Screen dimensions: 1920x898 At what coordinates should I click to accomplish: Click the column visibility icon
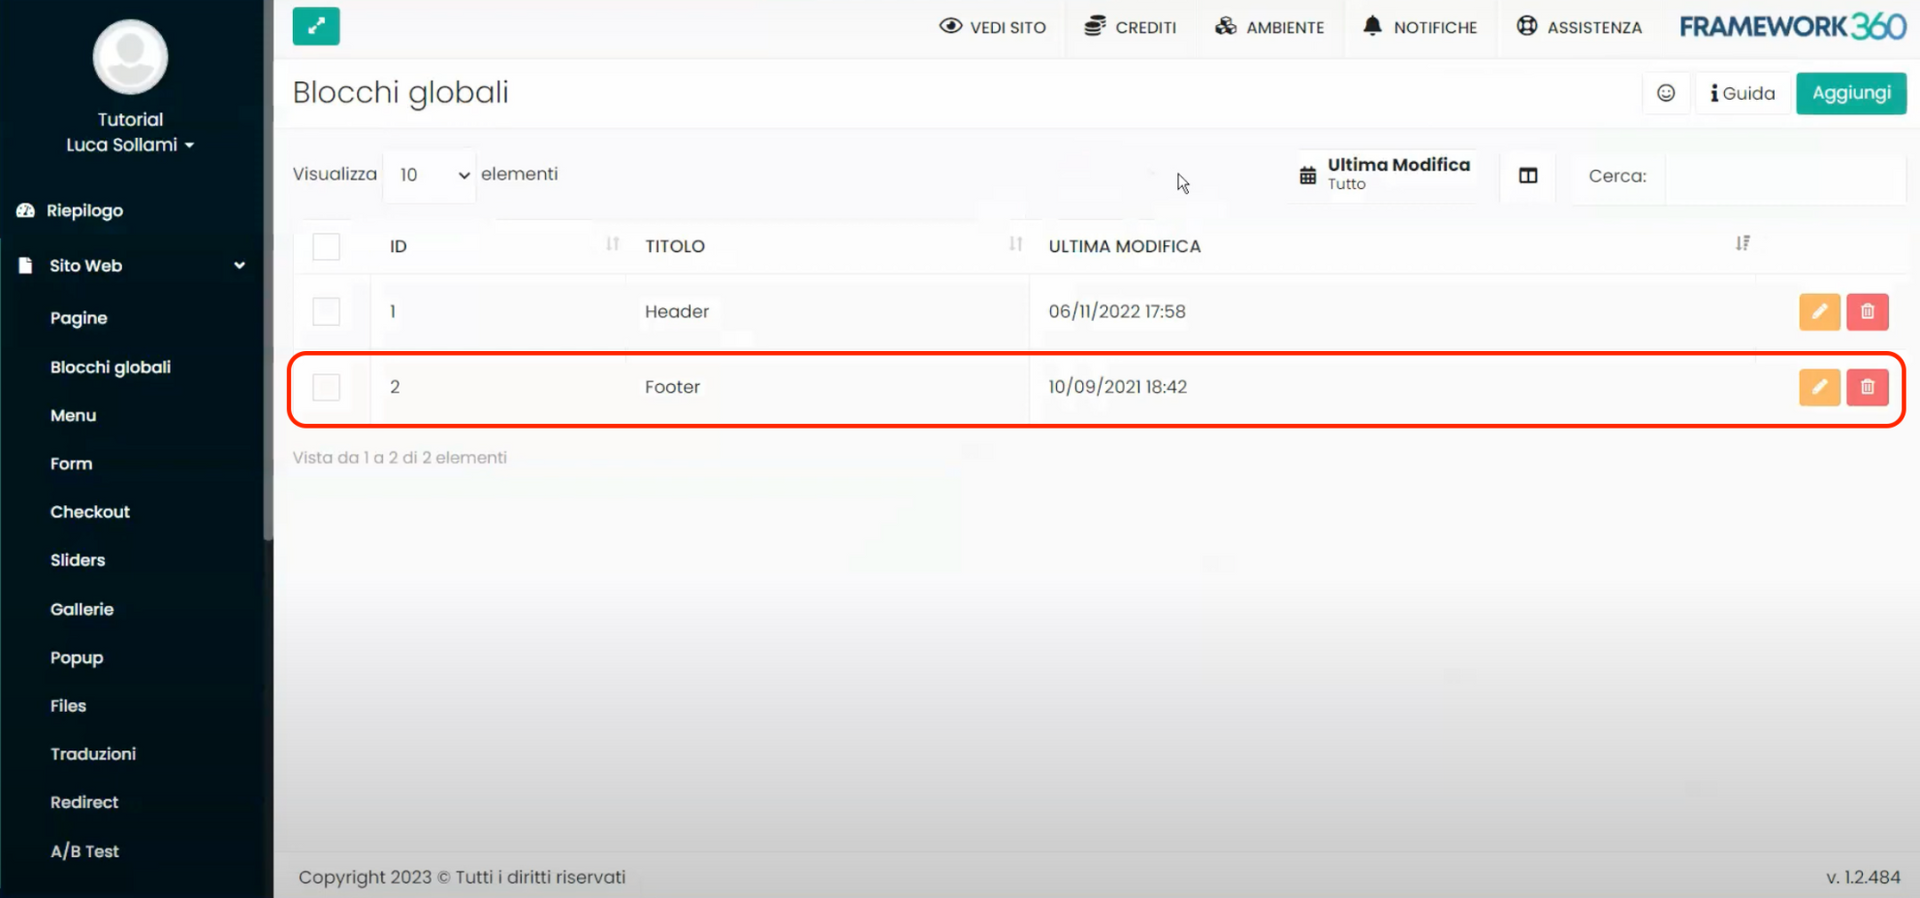[1528, 176]
